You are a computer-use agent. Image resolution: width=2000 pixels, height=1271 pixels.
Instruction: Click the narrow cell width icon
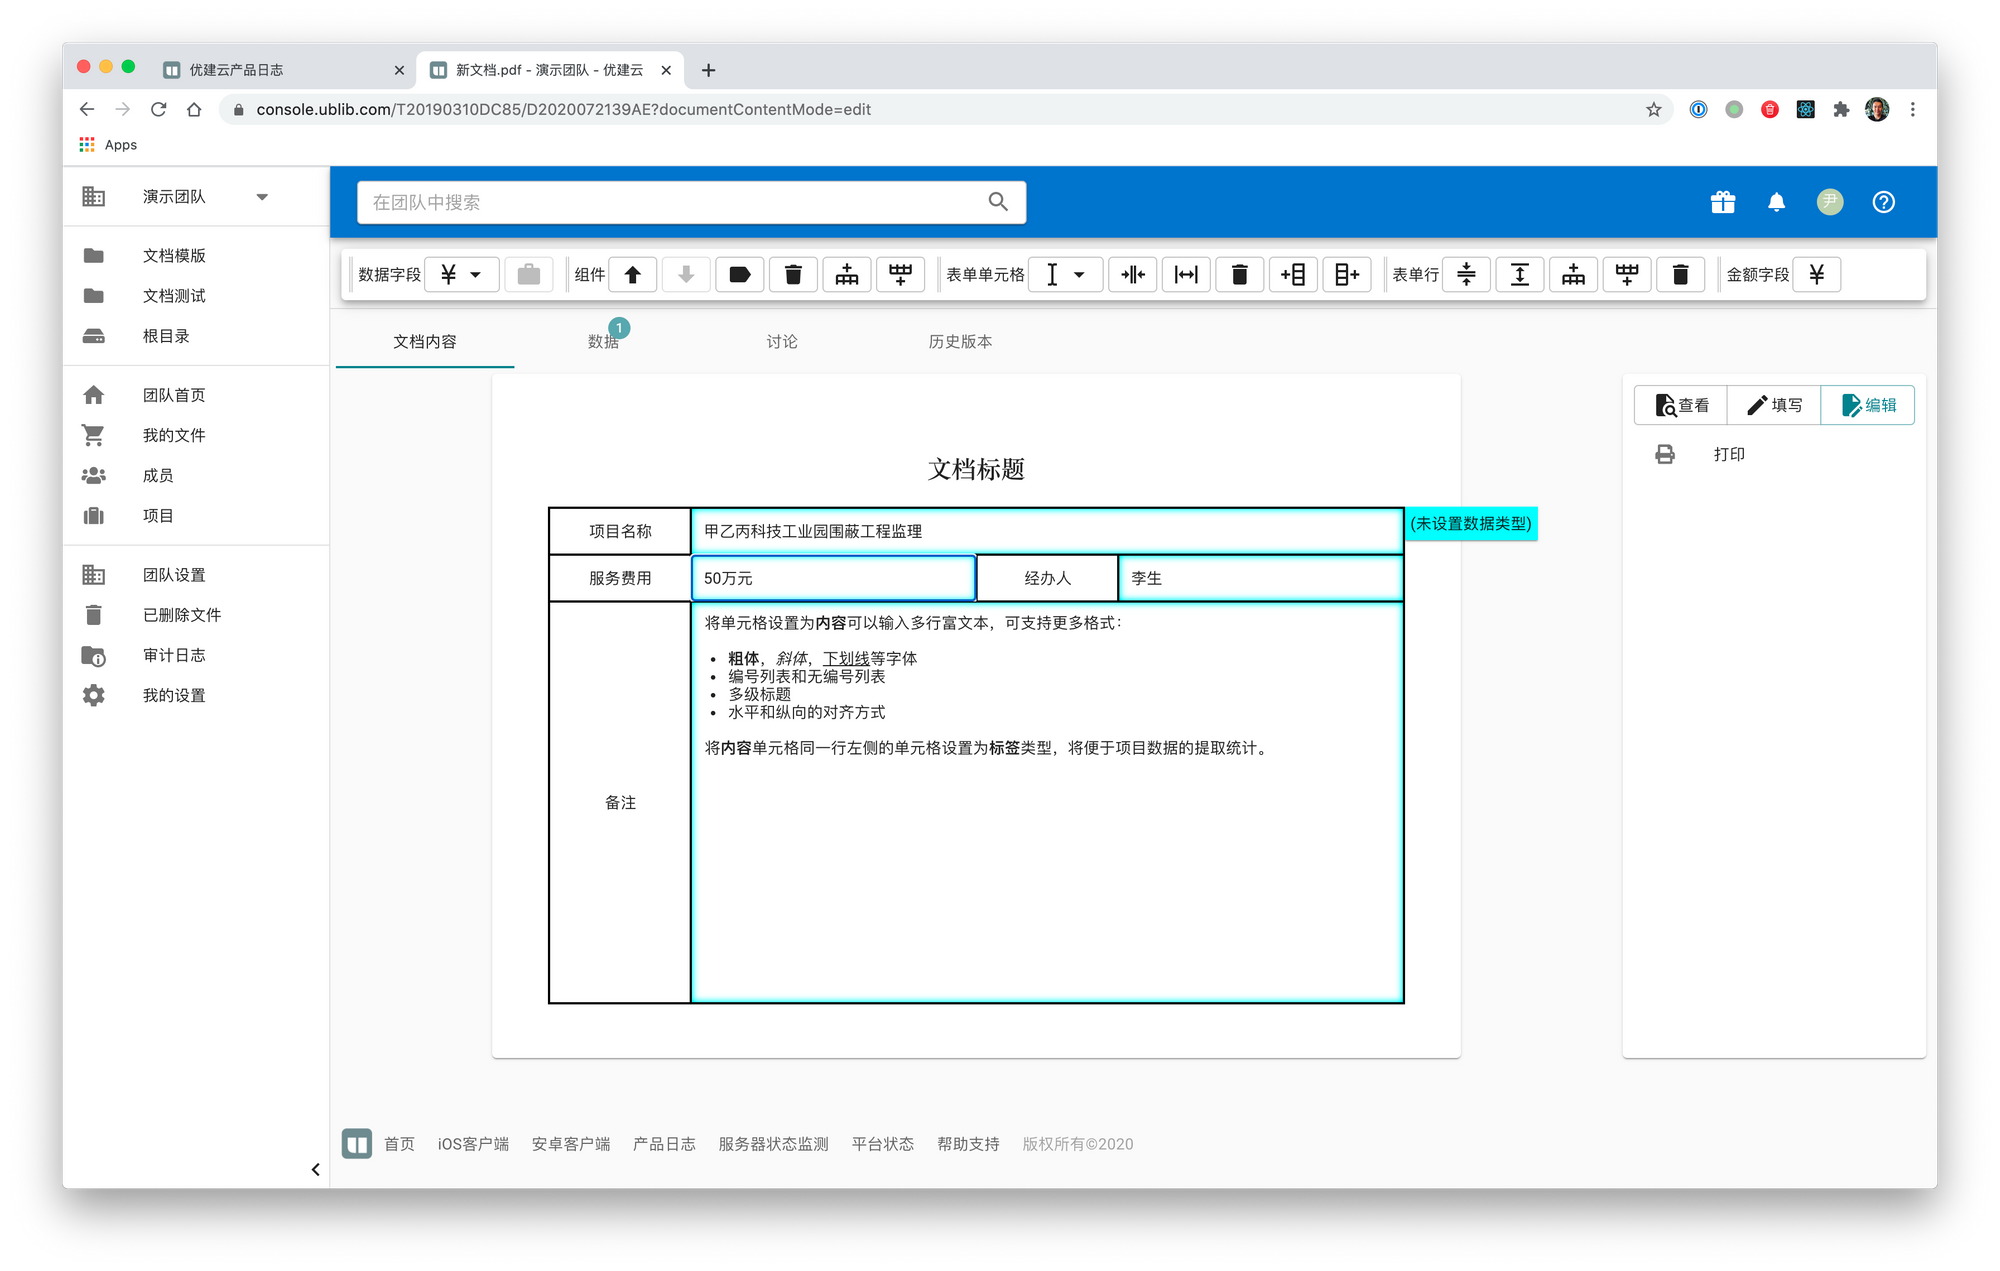(x=1133, y=274)
